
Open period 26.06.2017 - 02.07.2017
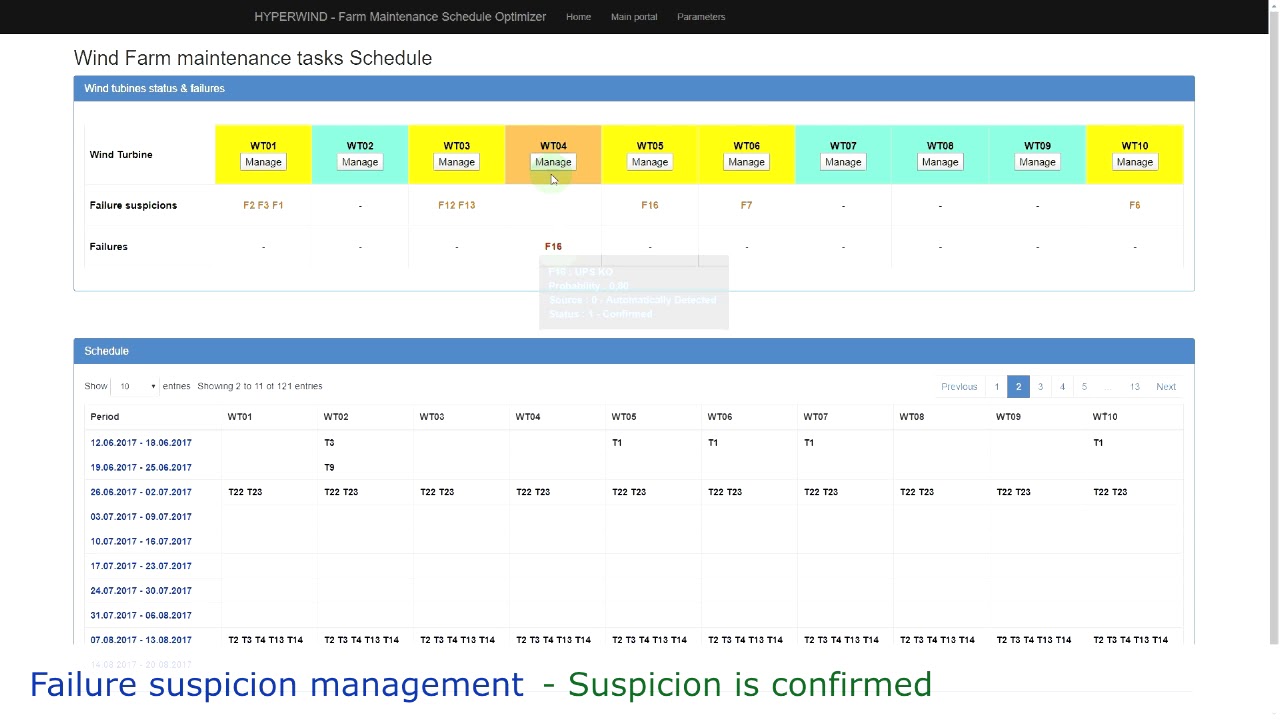click(x=141, y=492)
